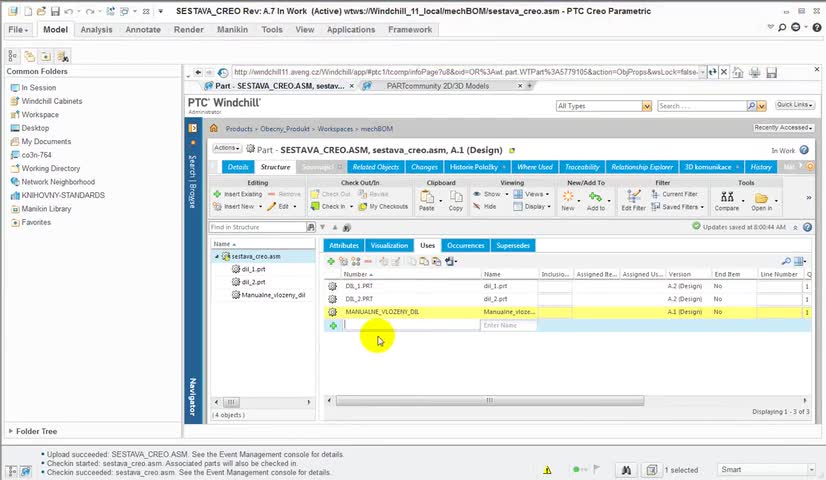Refresh the embedded browser page
Screen dimensions: 826x480
coord(713,72)
